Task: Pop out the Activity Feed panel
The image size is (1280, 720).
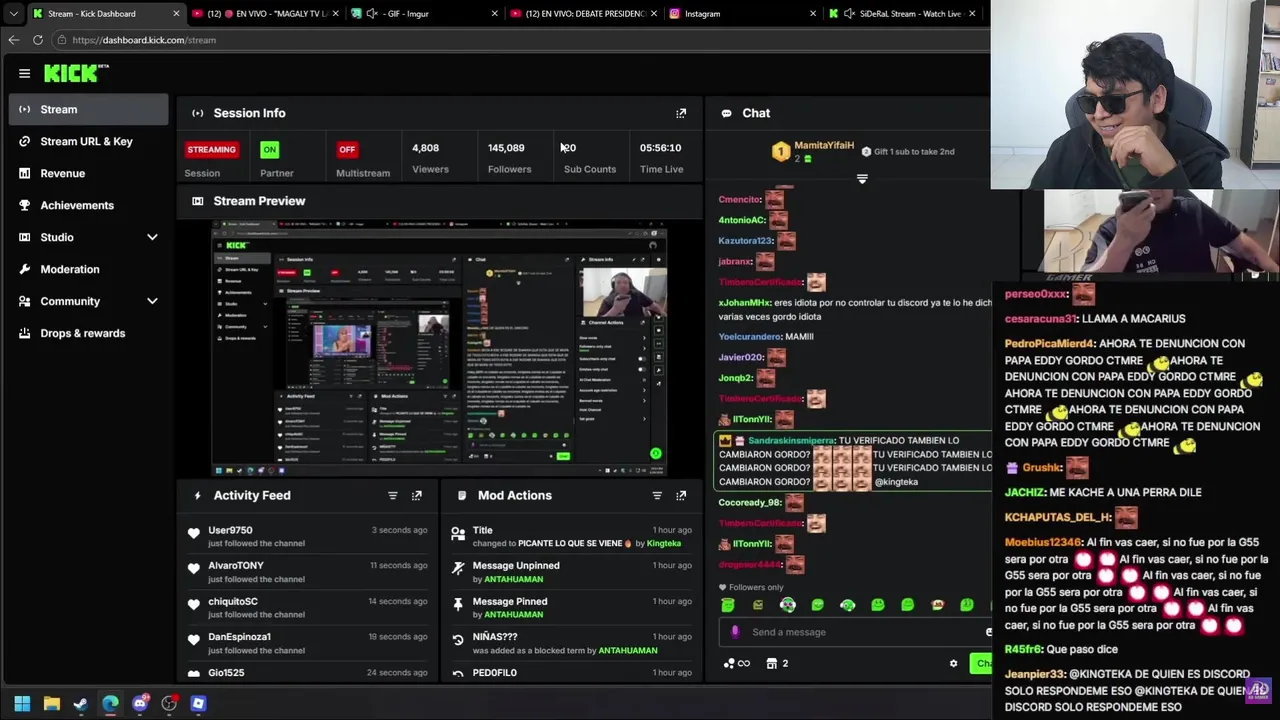Action: 417,495
